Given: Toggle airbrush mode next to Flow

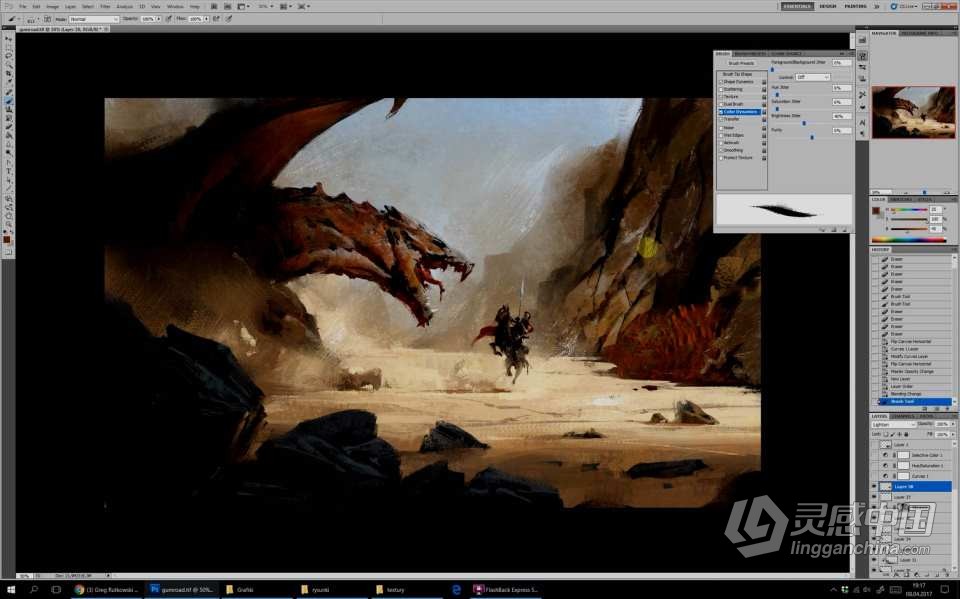Looking at the screenshot, I should click(216, 19).
